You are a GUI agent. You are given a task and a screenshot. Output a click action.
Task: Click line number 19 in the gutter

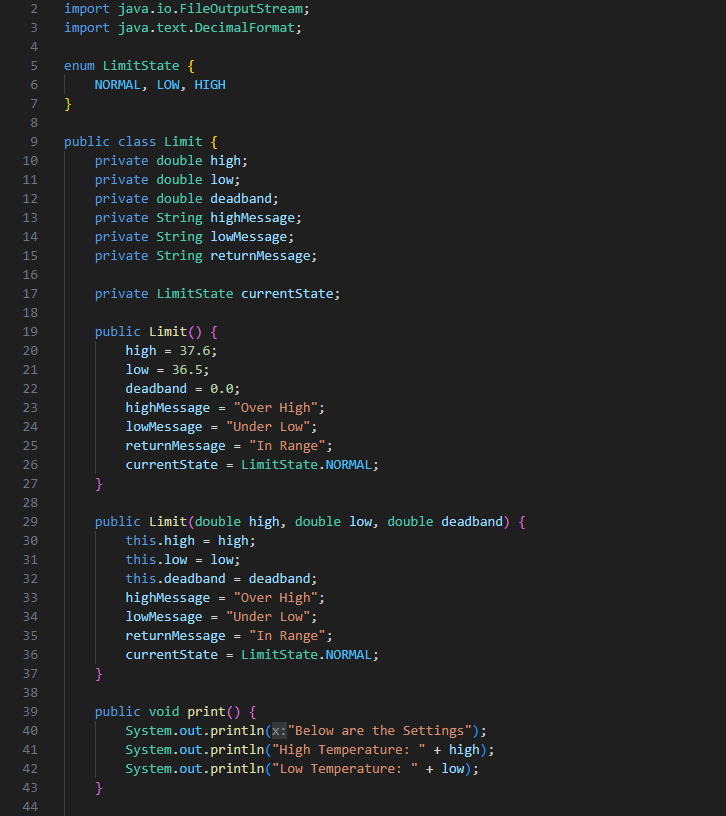(x=30, y=332)
